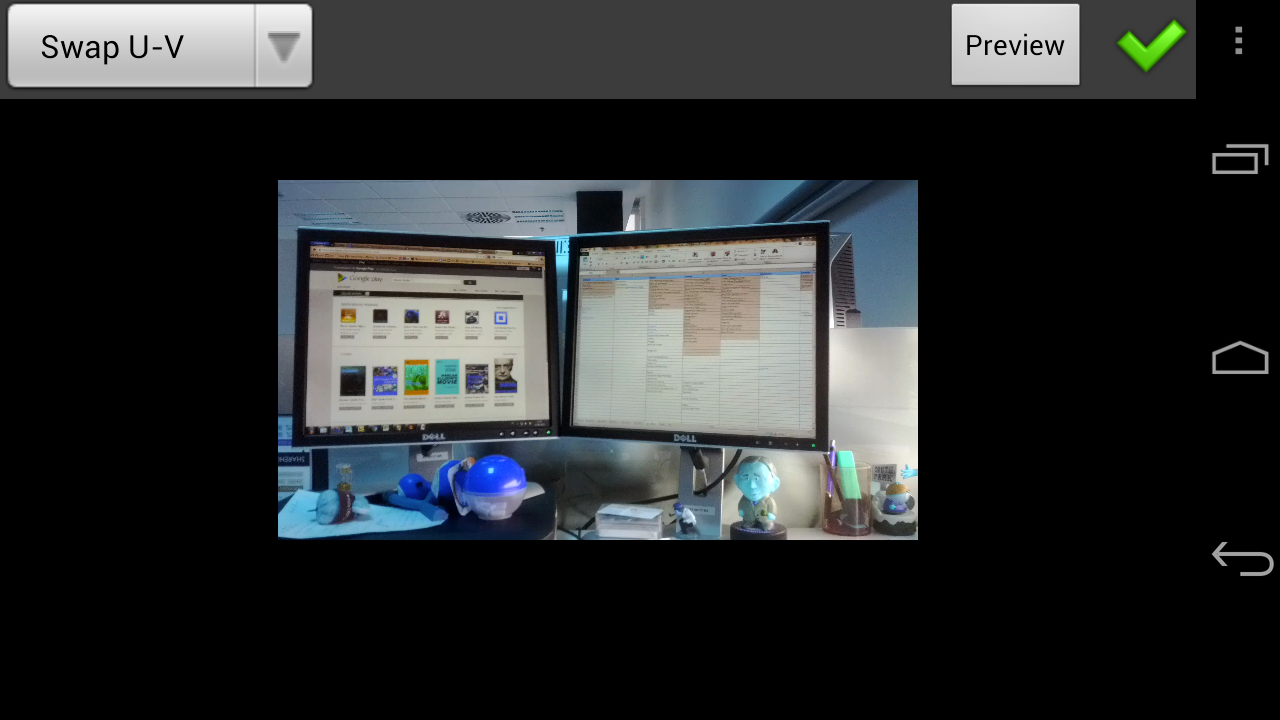Select the image preview showing dual Dell monitors
The width and height of the screenshot is (1280, 720).
click(597, 360)
